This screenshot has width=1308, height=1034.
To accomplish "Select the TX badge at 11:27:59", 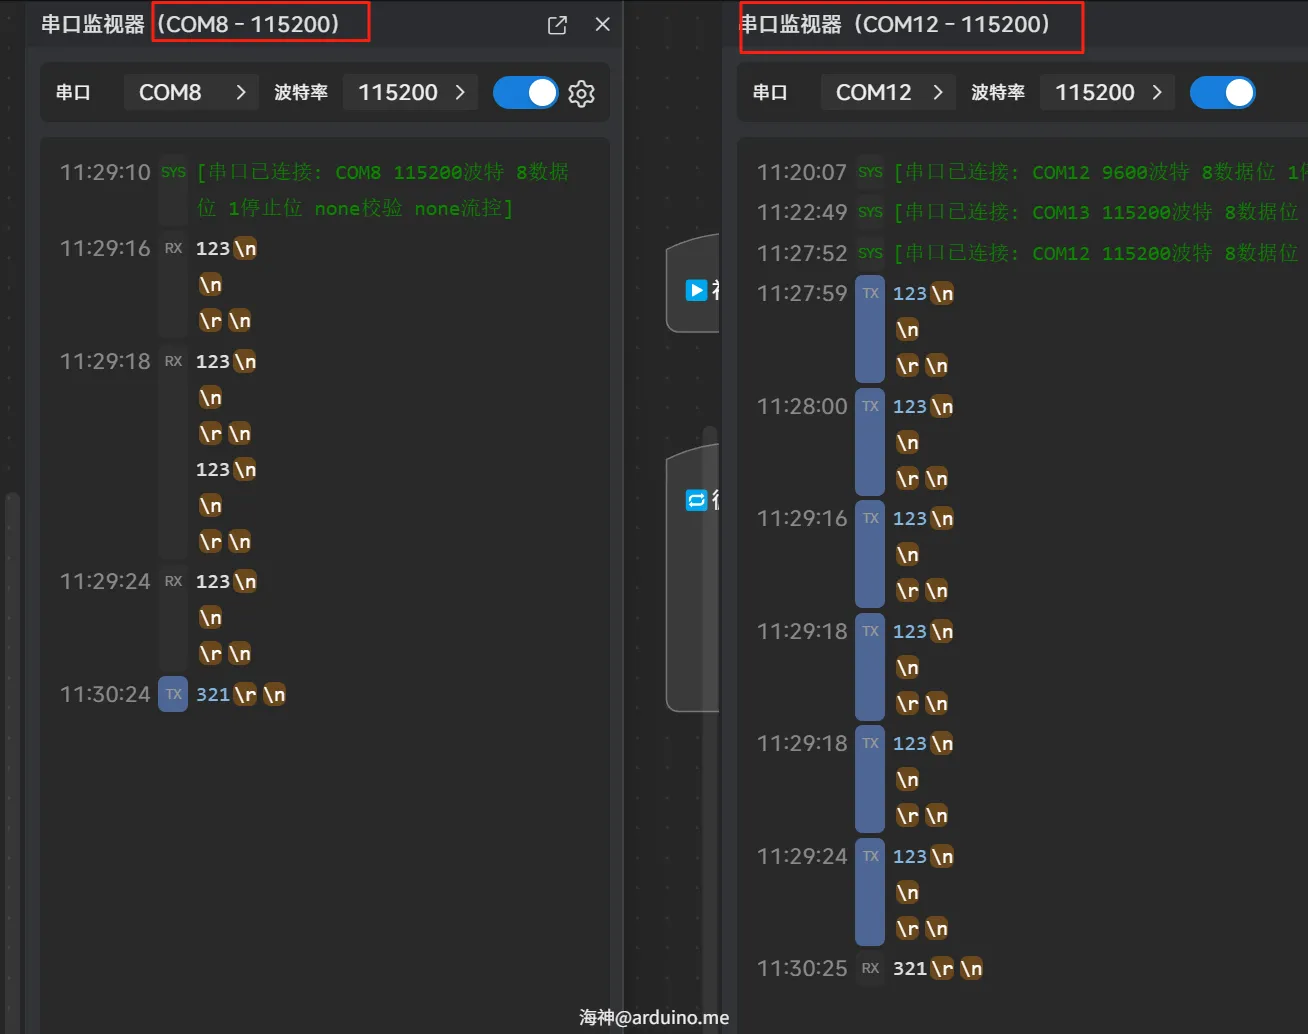I will coord(870,294).
